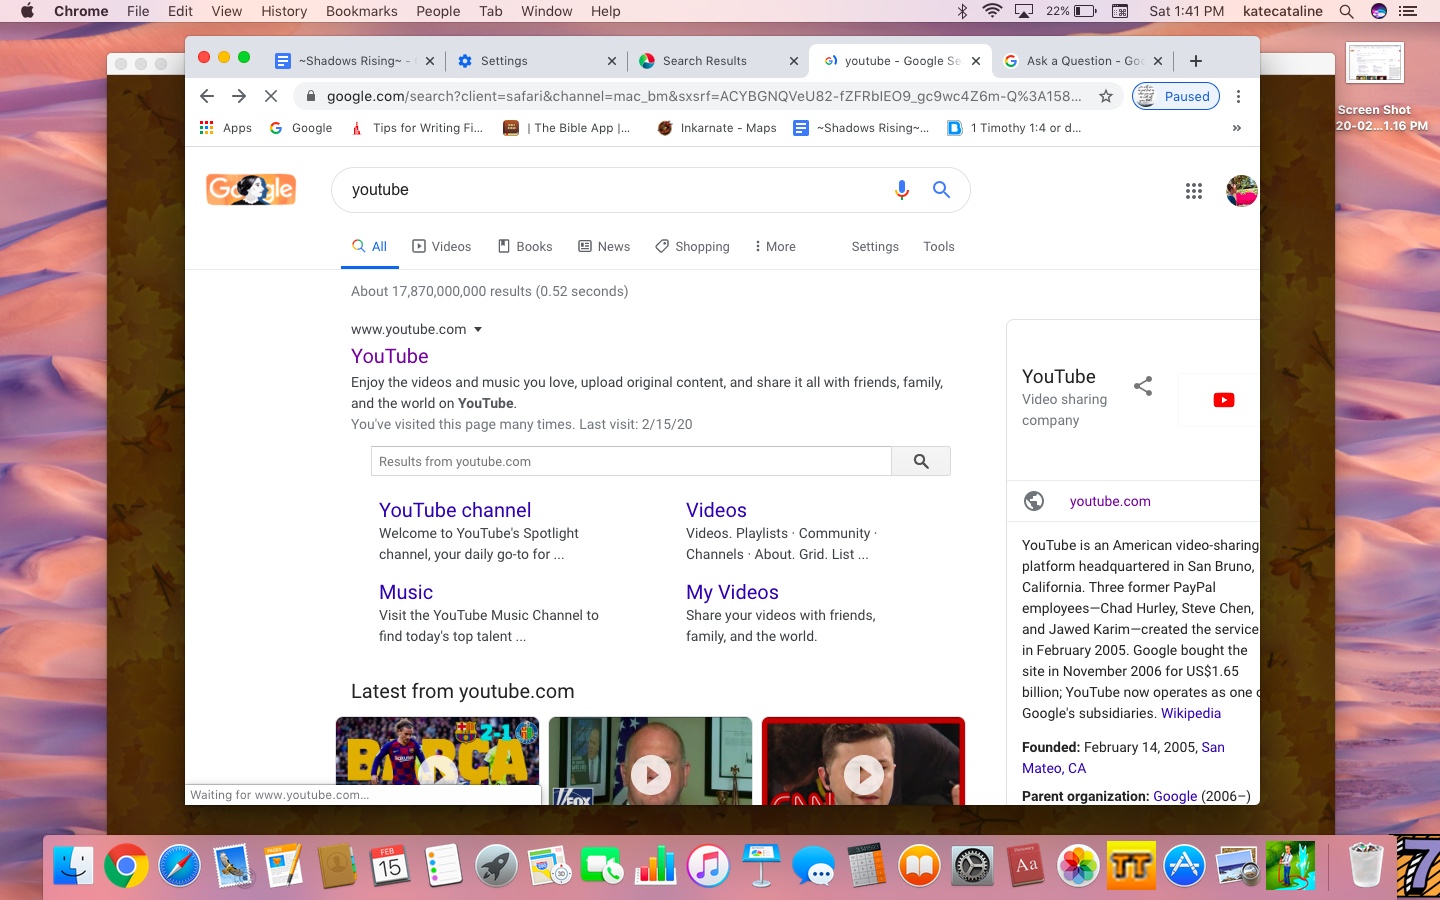Bookmark this page with the star icon
Screen dimensions: 1440x900
point(1105,96)
